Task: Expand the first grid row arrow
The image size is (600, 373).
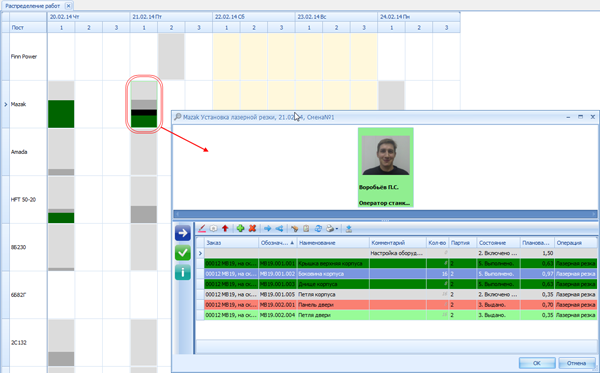Action: click(x=200, y=253)
